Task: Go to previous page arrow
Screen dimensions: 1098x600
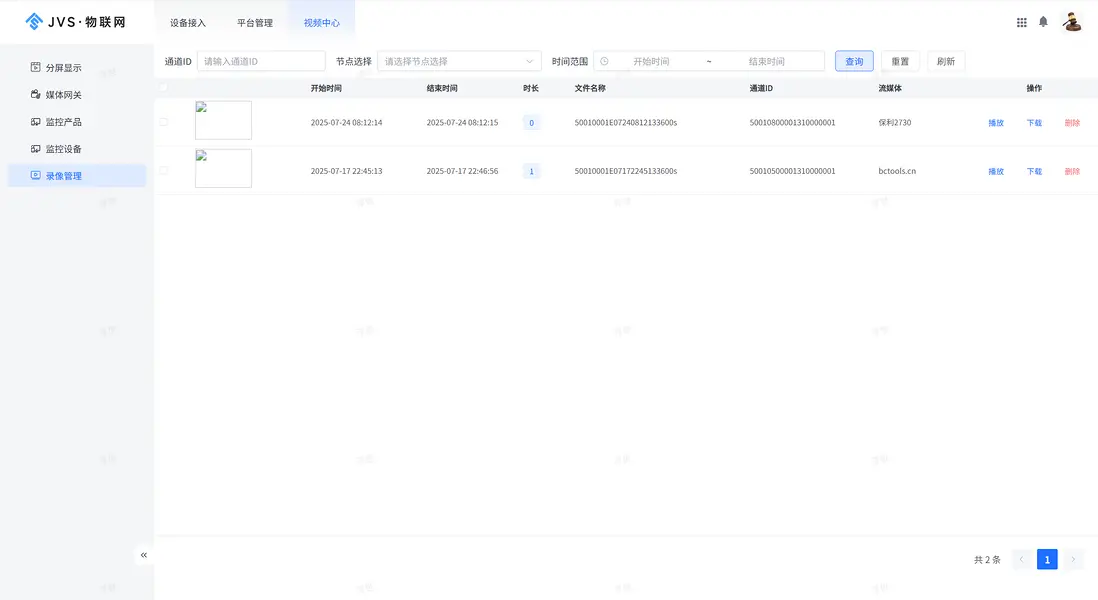Action: 1021,559
